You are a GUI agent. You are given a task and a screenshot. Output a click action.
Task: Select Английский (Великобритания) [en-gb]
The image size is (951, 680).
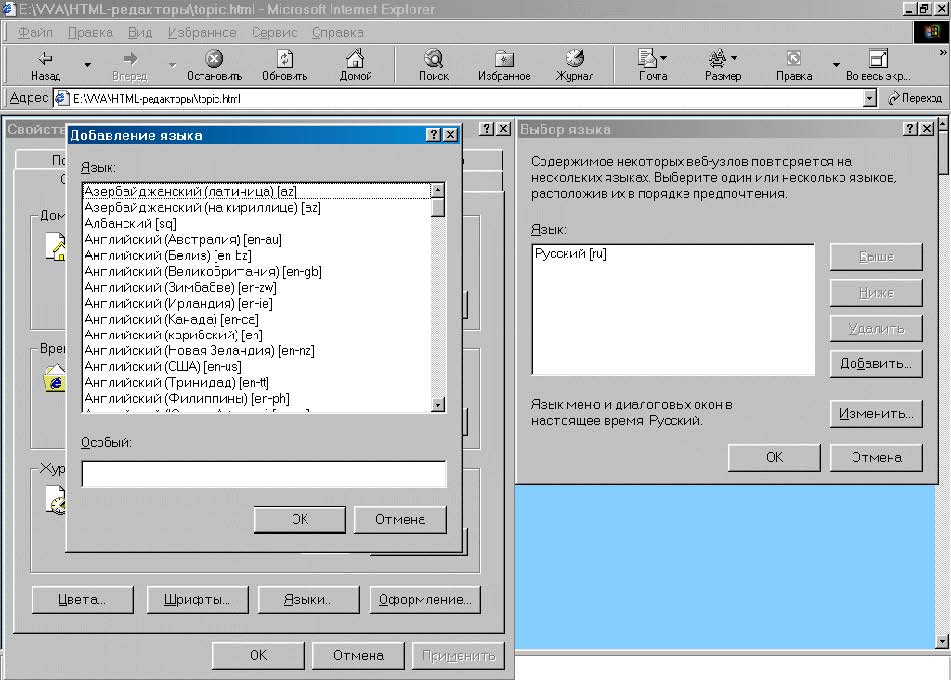coord(257,271)
